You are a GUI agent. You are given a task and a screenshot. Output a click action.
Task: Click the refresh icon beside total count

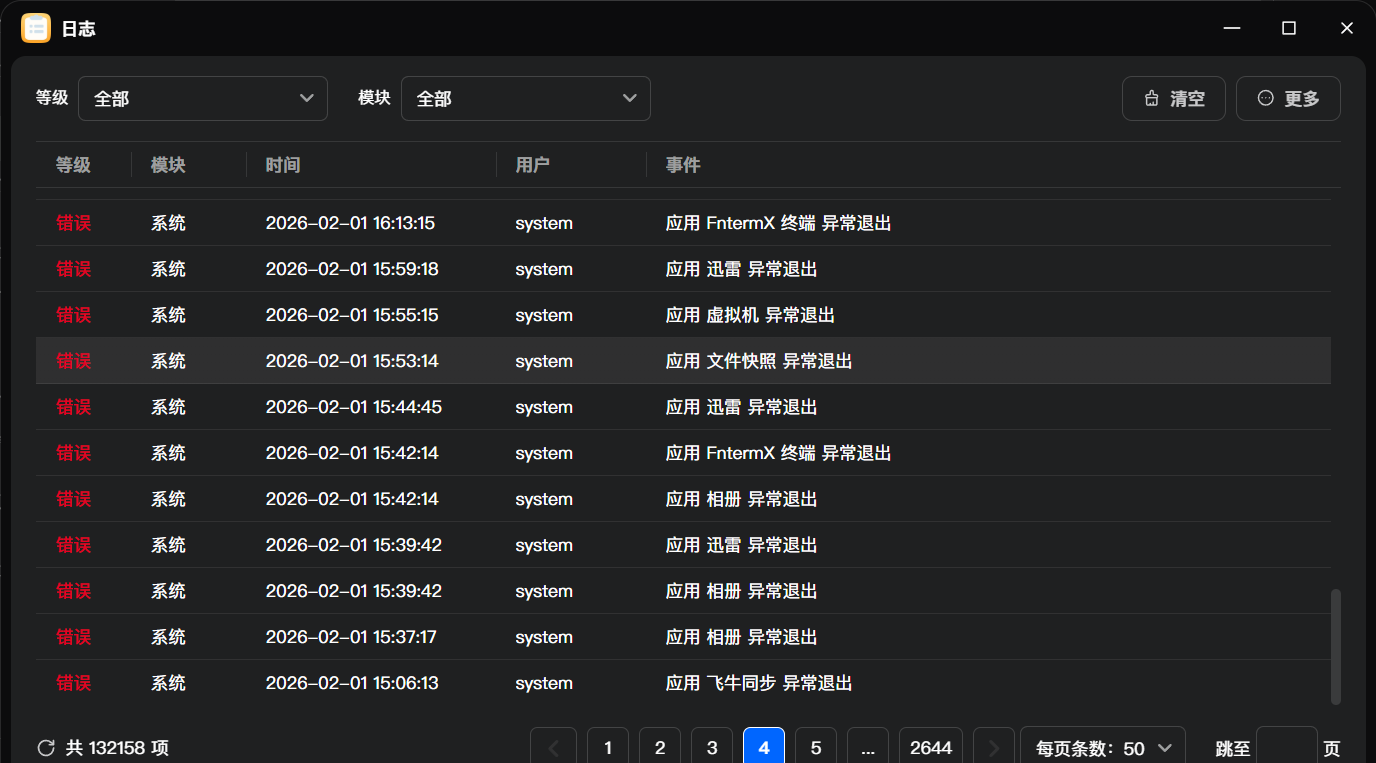(x=46, y=748)
